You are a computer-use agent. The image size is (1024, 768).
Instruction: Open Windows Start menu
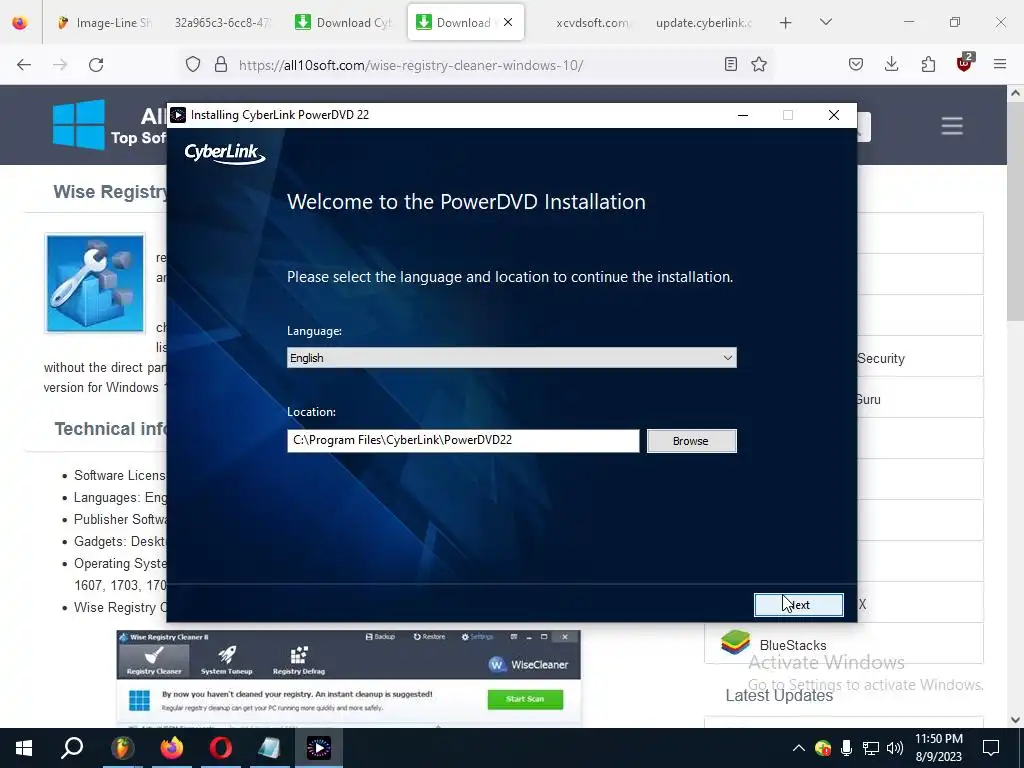coord(24,748)
